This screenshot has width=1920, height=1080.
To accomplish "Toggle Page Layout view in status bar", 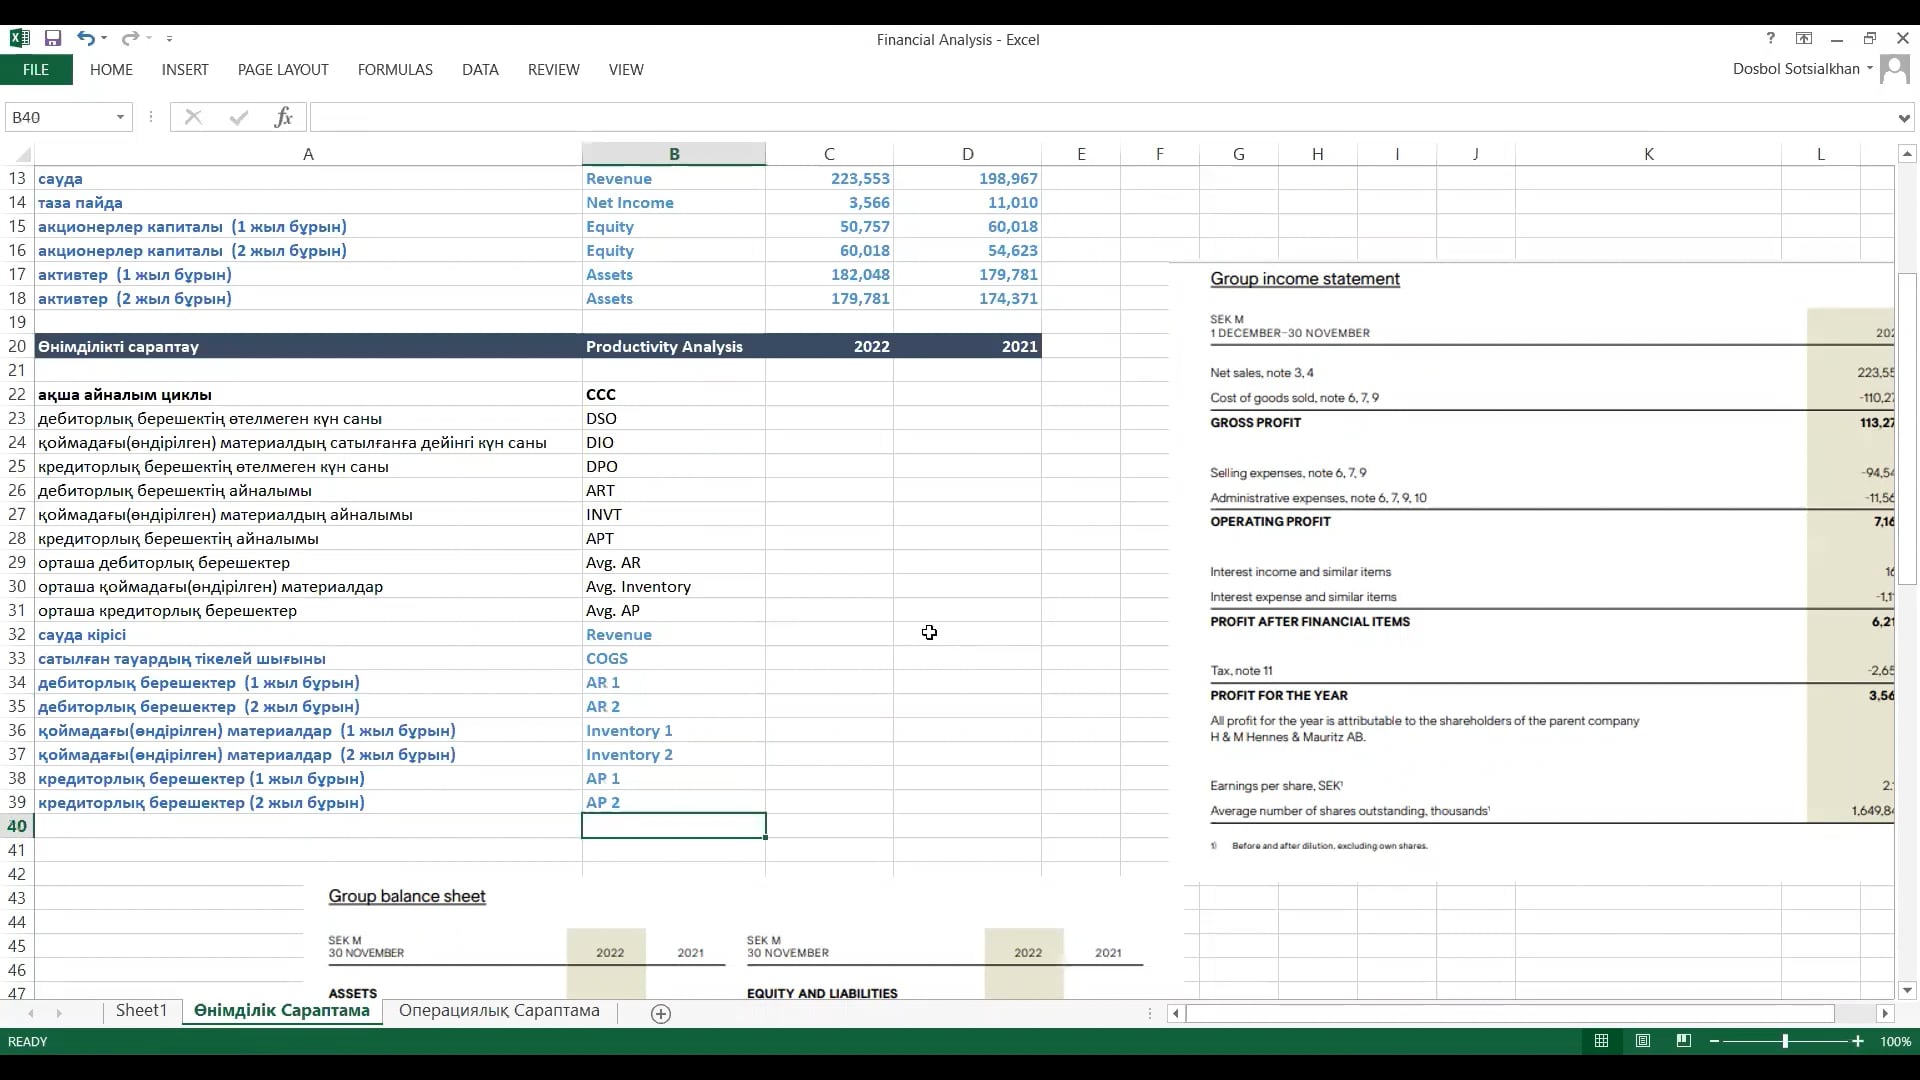I will pos(1643,1041).
